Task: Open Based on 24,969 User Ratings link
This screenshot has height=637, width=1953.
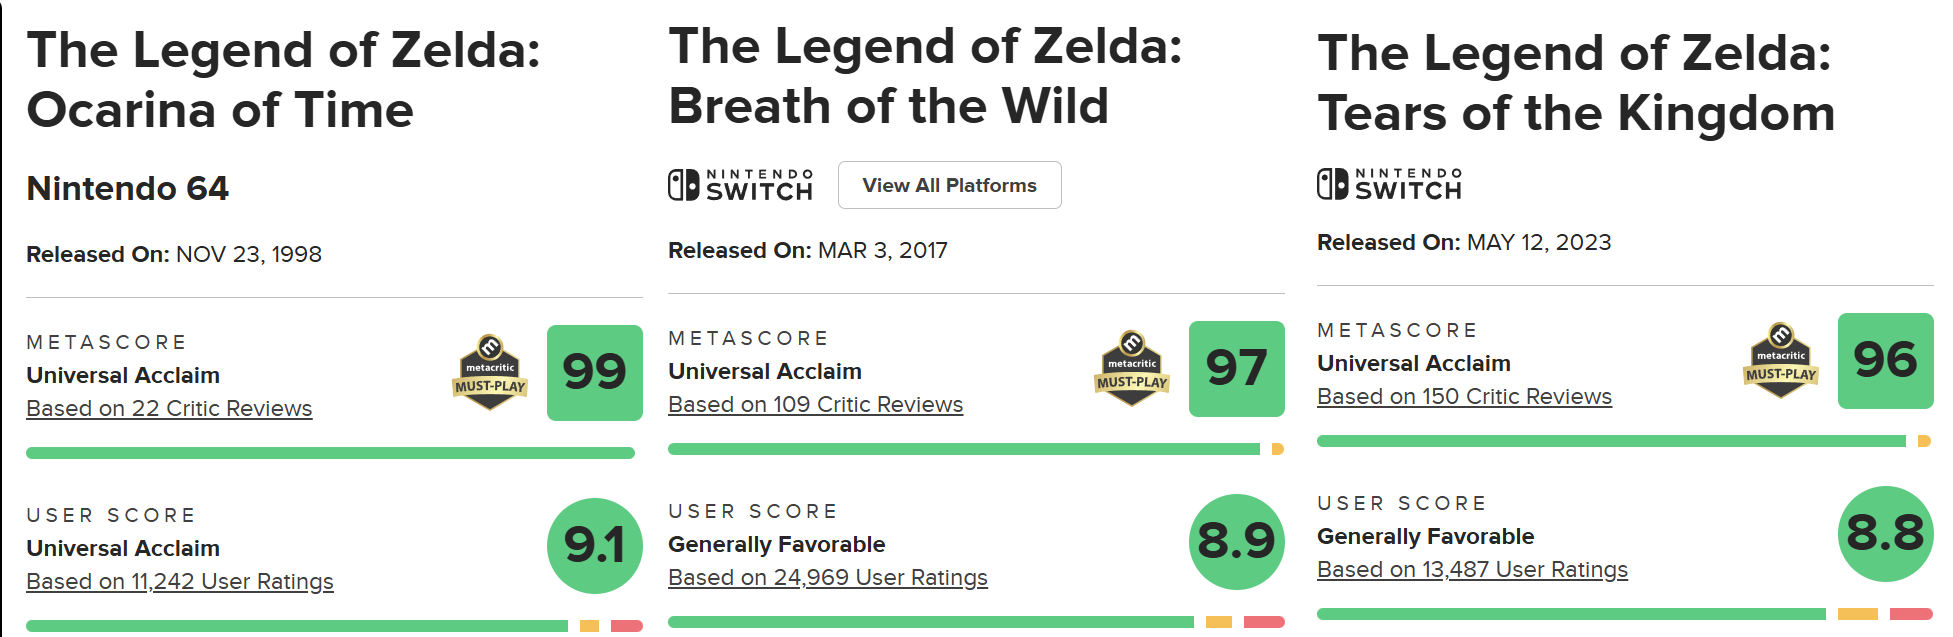Action: pyautogui.click(x=827, y=578)
